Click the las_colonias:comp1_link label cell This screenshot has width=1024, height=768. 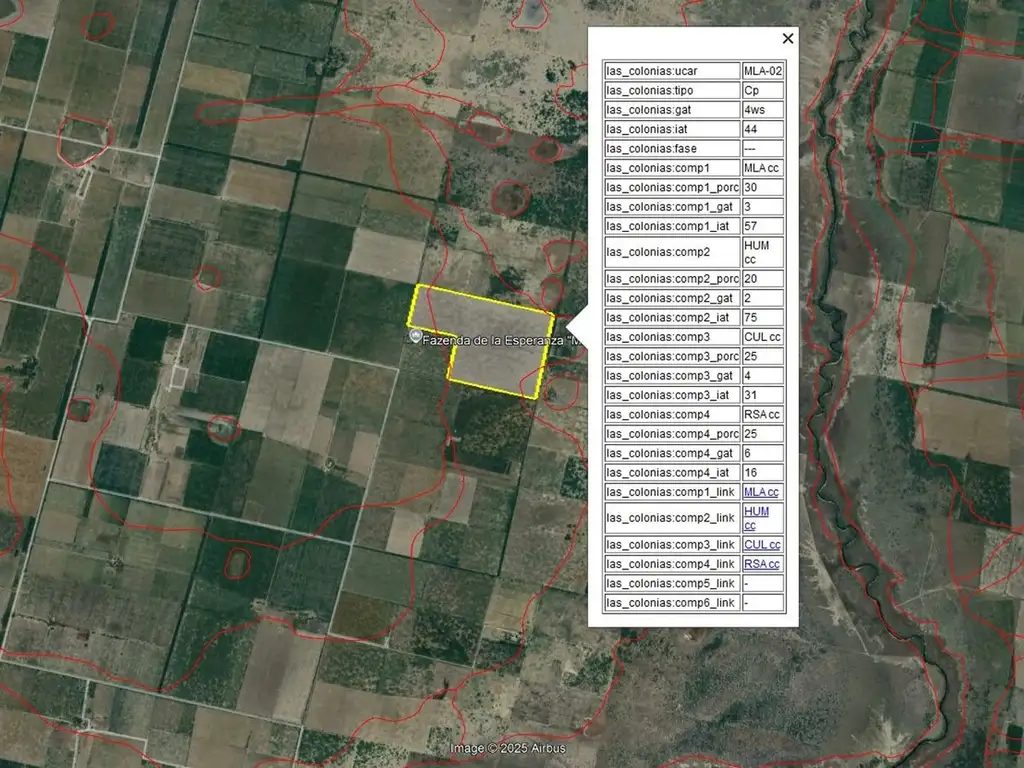pyautogui.click(x=672, y=492)
